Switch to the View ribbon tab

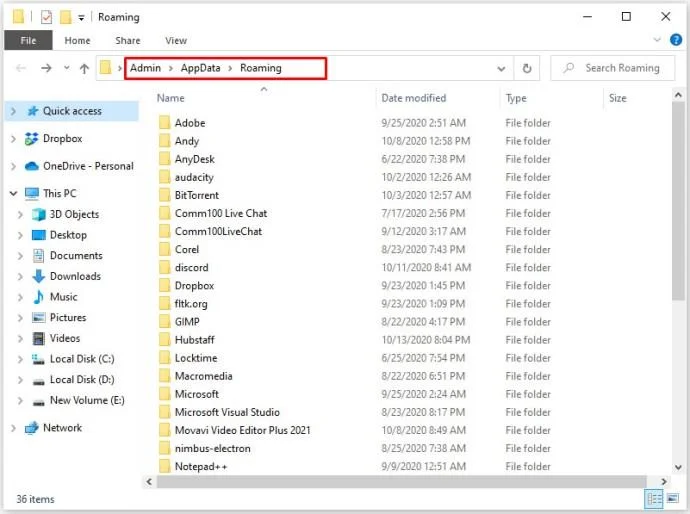pos(176,40)
